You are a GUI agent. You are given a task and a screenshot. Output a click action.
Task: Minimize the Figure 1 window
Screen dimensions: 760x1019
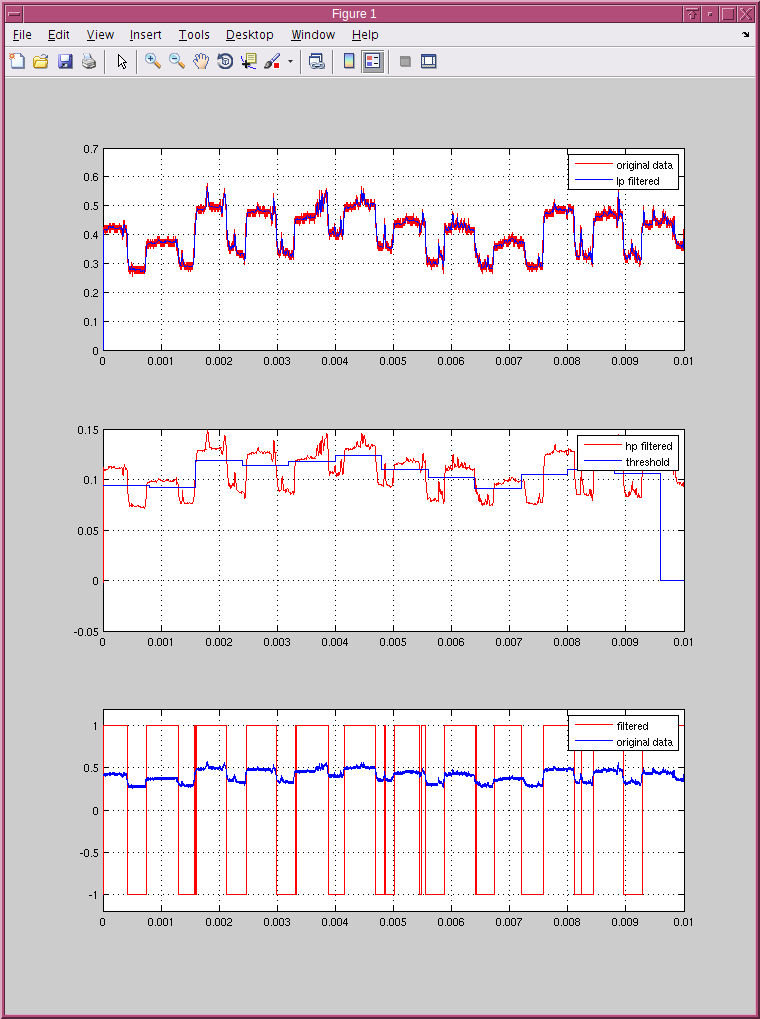click(711, 14)
